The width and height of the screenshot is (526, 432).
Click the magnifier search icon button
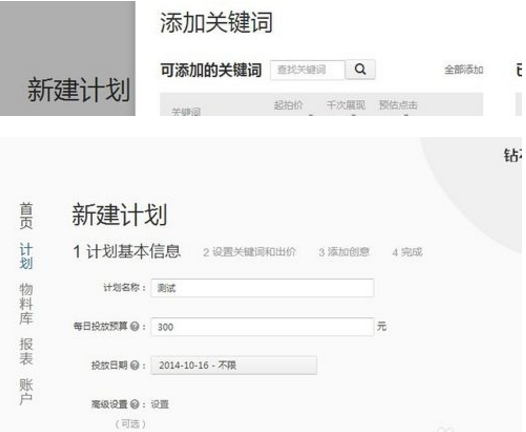coord(360,69)
